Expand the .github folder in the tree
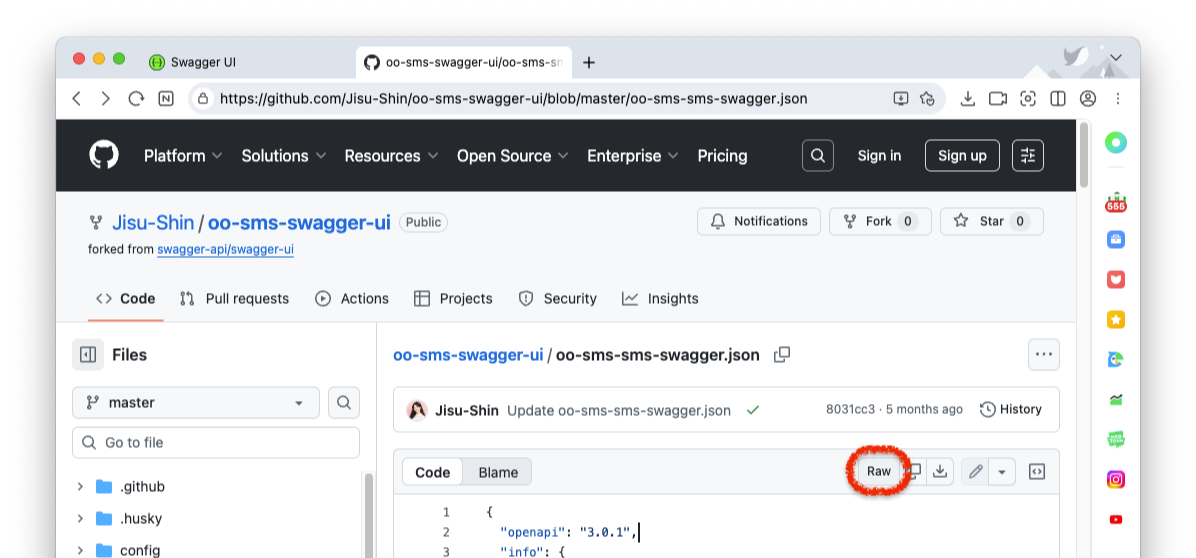 79,486
